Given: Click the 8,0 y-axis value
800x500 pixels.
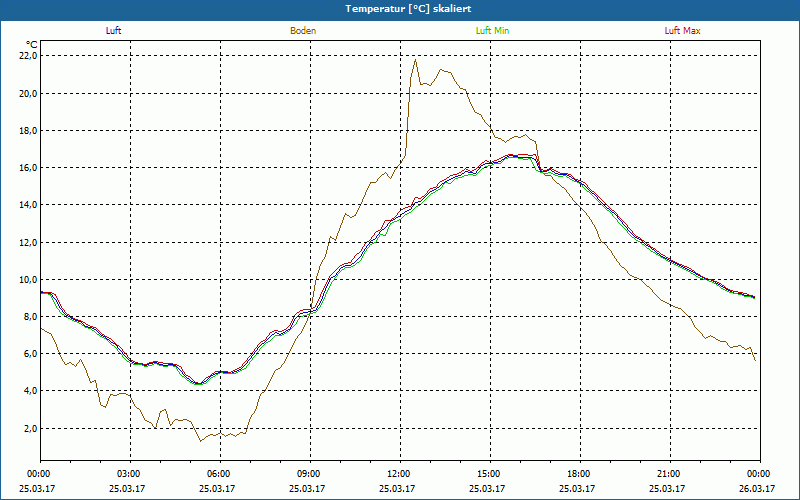Looking at the screenshot, I should coord(31,317).
